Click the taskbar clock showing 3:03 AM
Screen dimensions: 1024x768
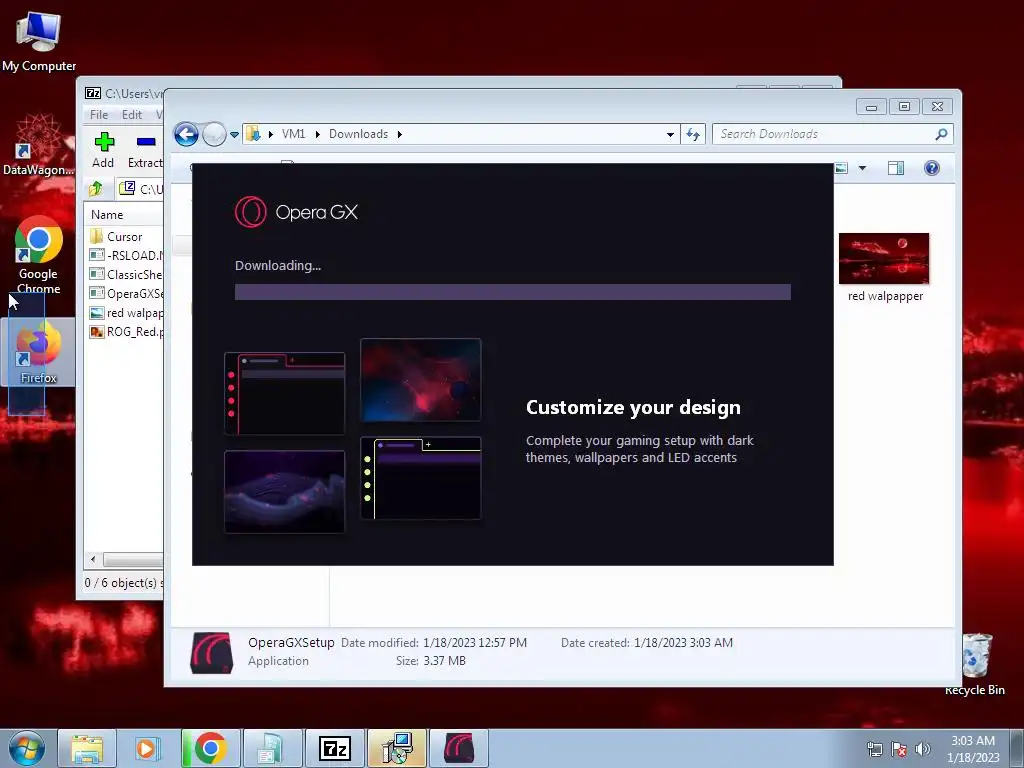point(973,749)
